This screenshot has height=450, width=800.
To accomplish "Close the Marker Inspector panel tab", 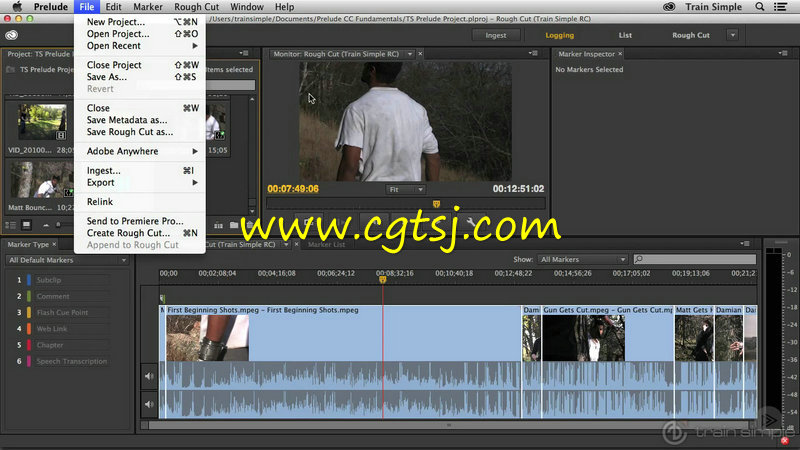I will coord(620,54).
